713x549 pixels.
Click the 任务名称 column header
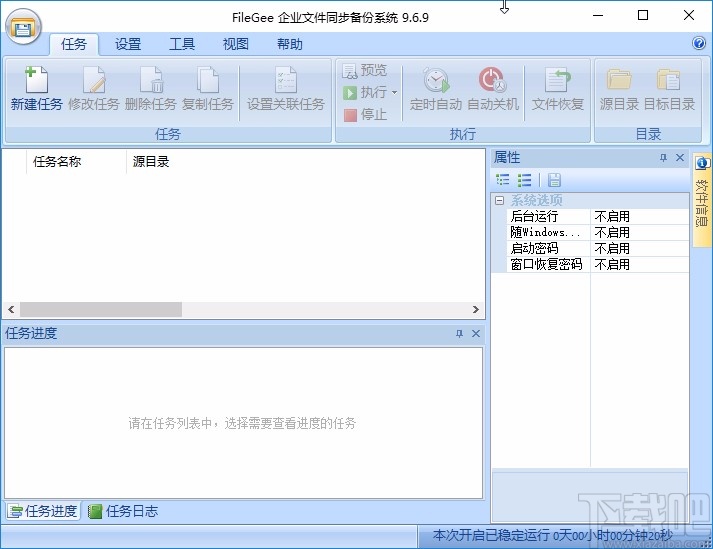pyautogui.click(x=76, y=161)
